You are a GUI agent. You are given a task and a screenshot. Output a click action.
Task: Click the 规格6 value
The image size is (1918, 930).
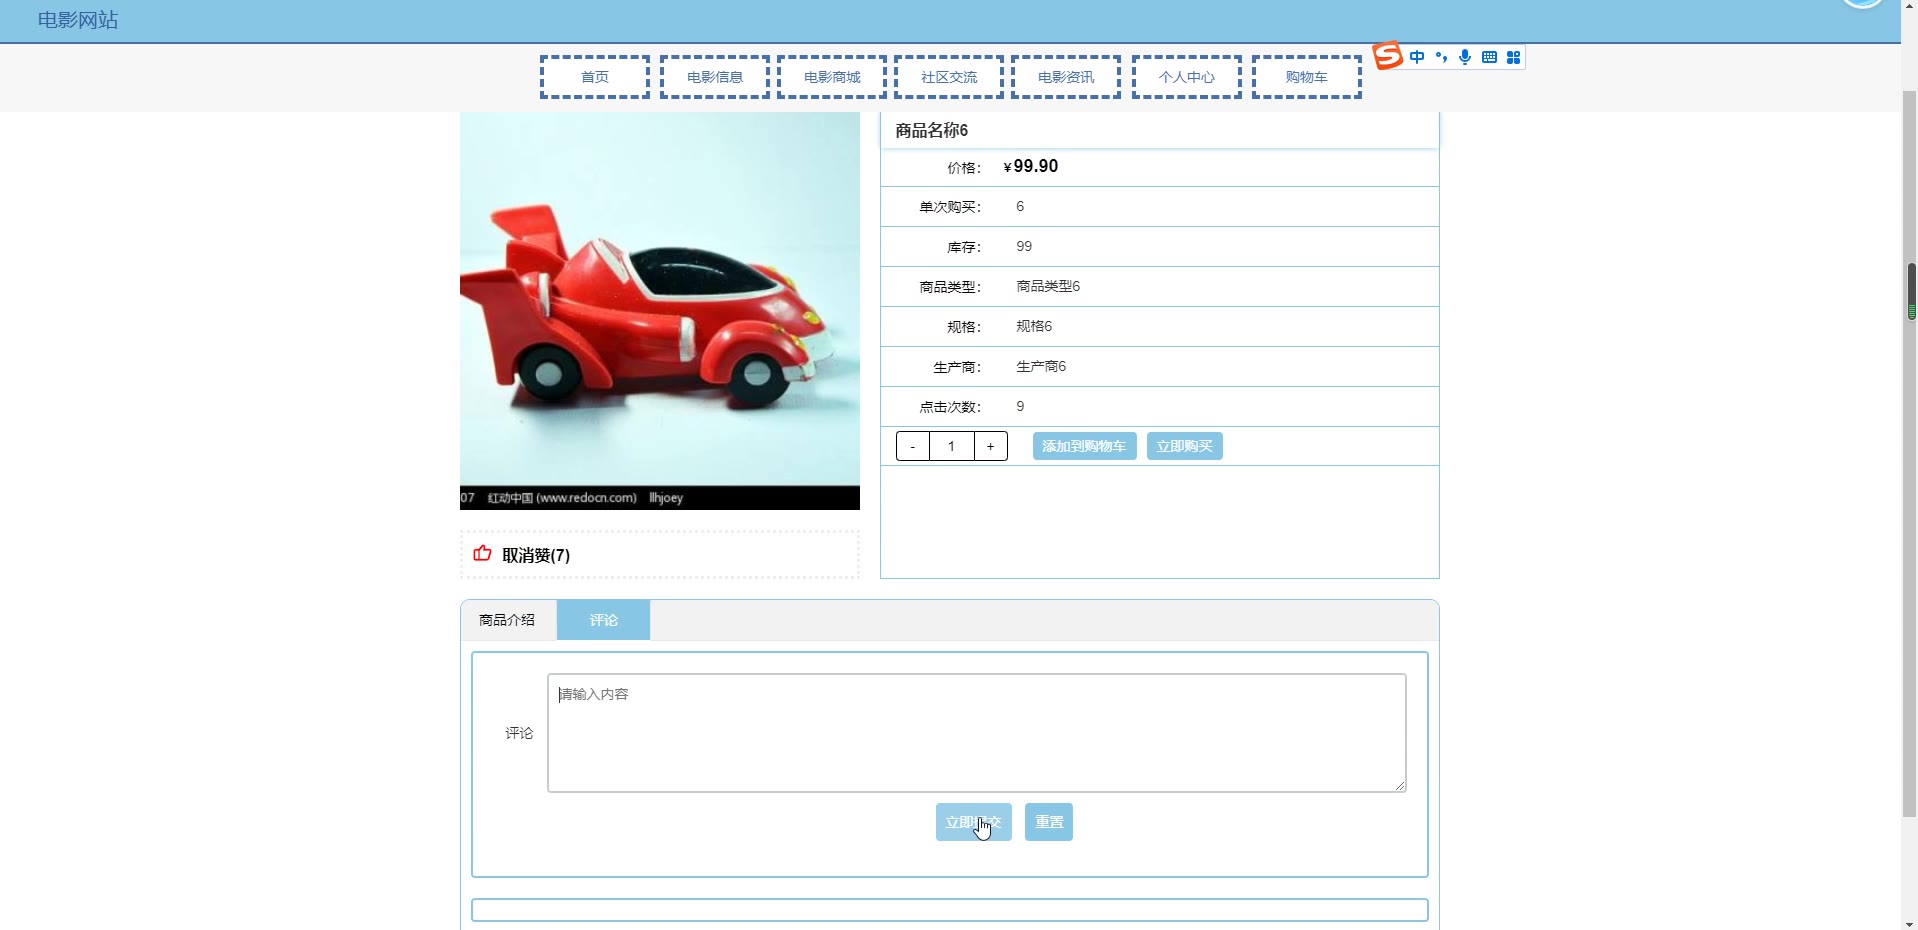click(1034, 326)
